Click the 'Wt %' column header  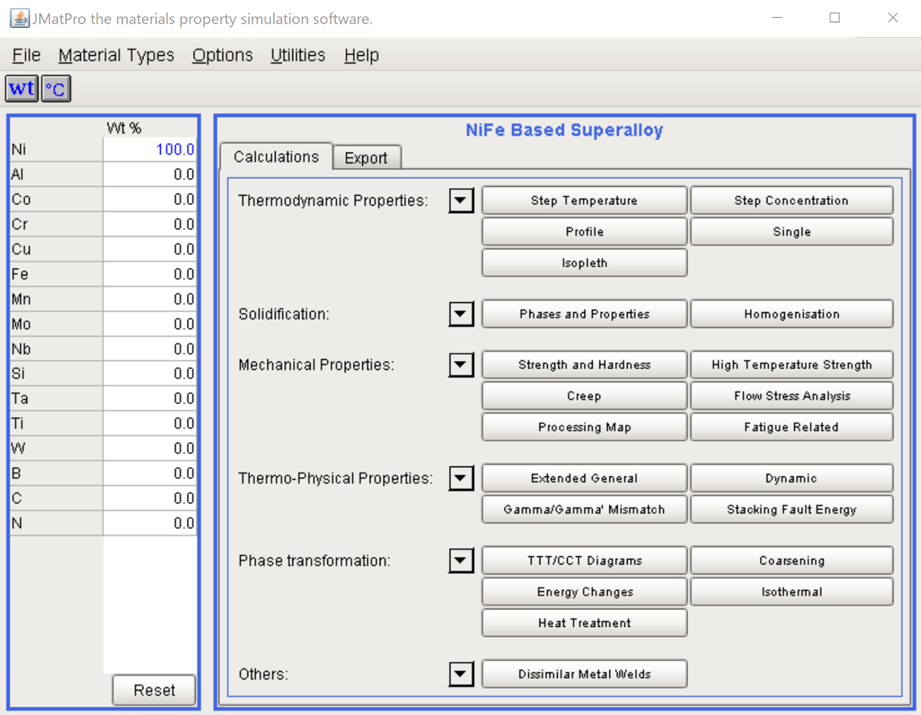click(x=124, y=128)
